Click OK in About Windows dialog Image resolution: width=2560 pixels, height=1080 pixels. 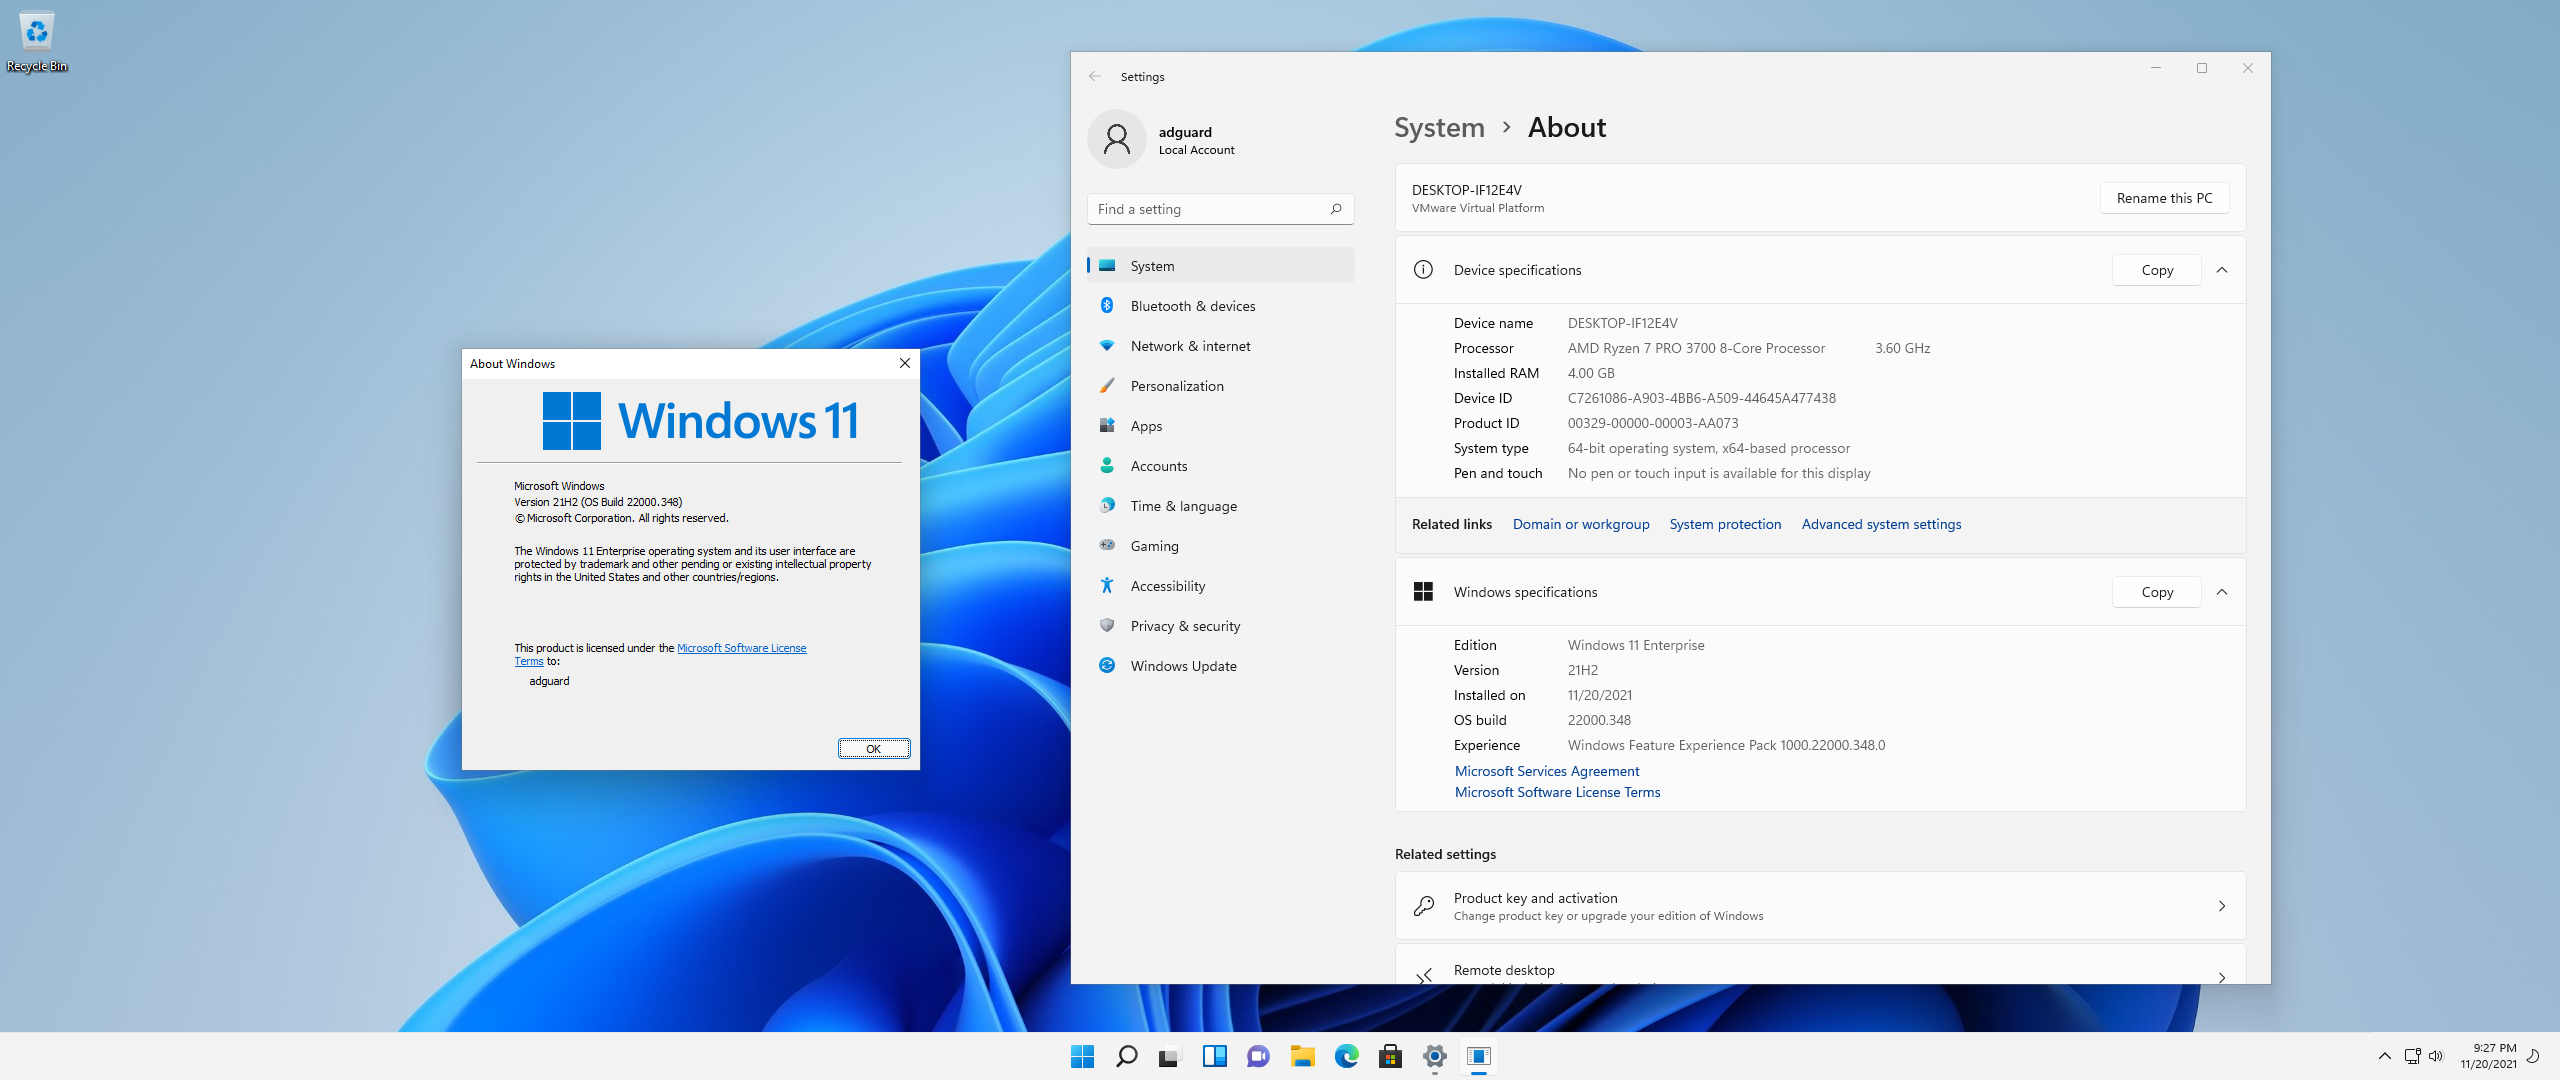pos(874,748)
